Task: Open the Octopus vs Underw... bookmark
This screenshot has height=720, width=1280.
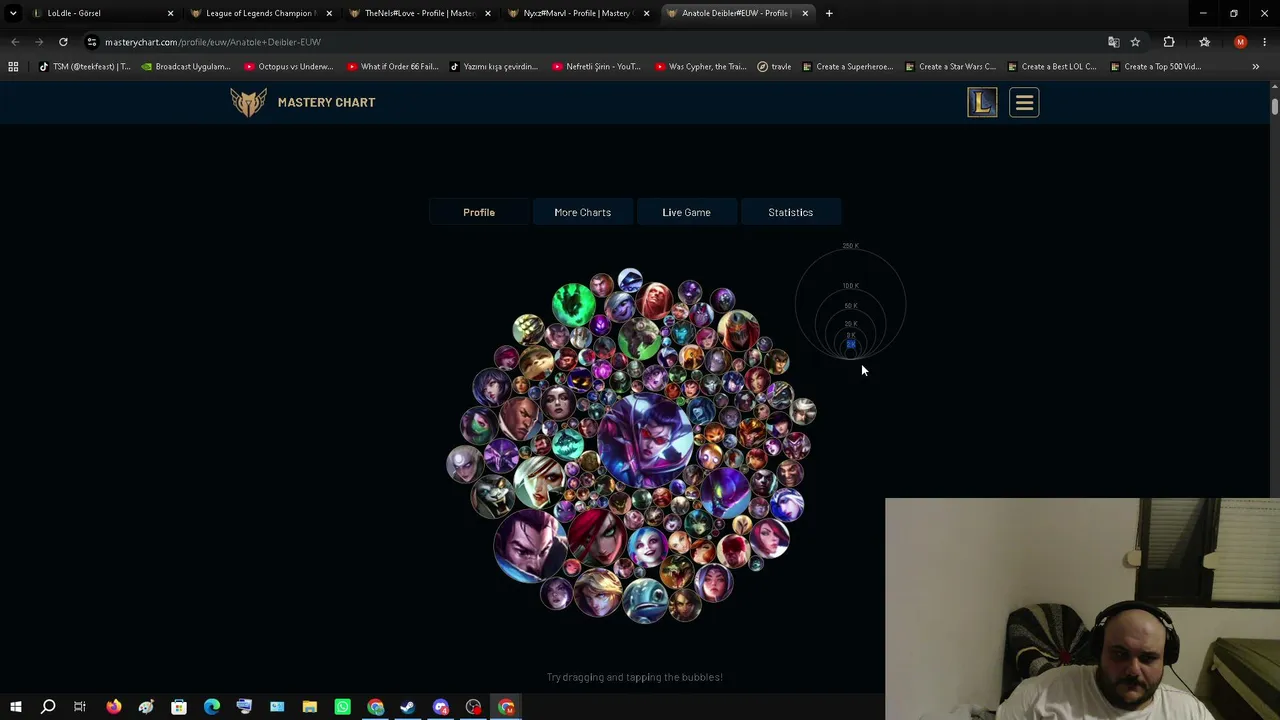Action: tap(289, 67)
